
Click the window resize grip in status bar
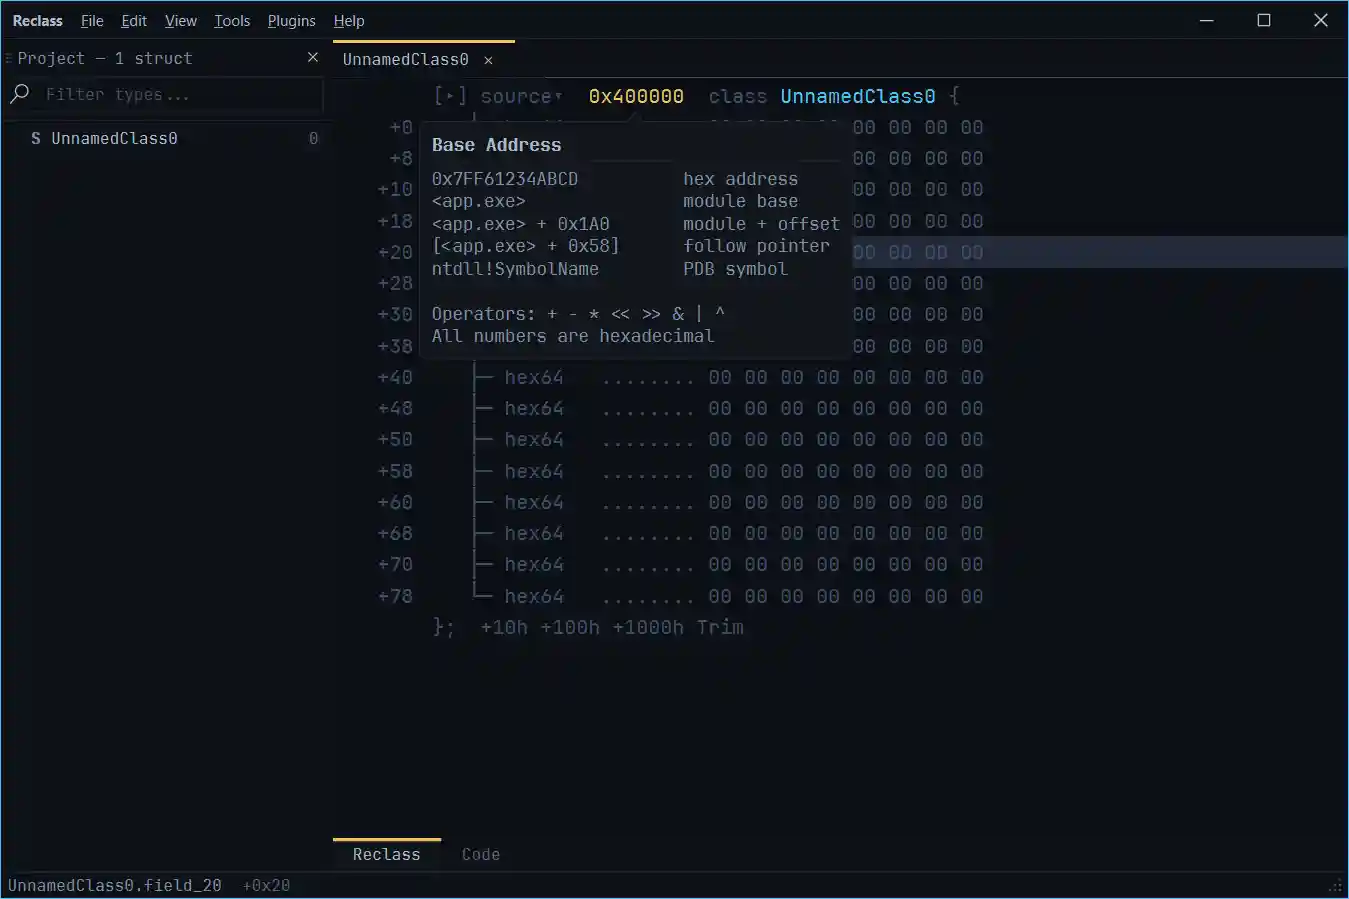click(1335, 886)
